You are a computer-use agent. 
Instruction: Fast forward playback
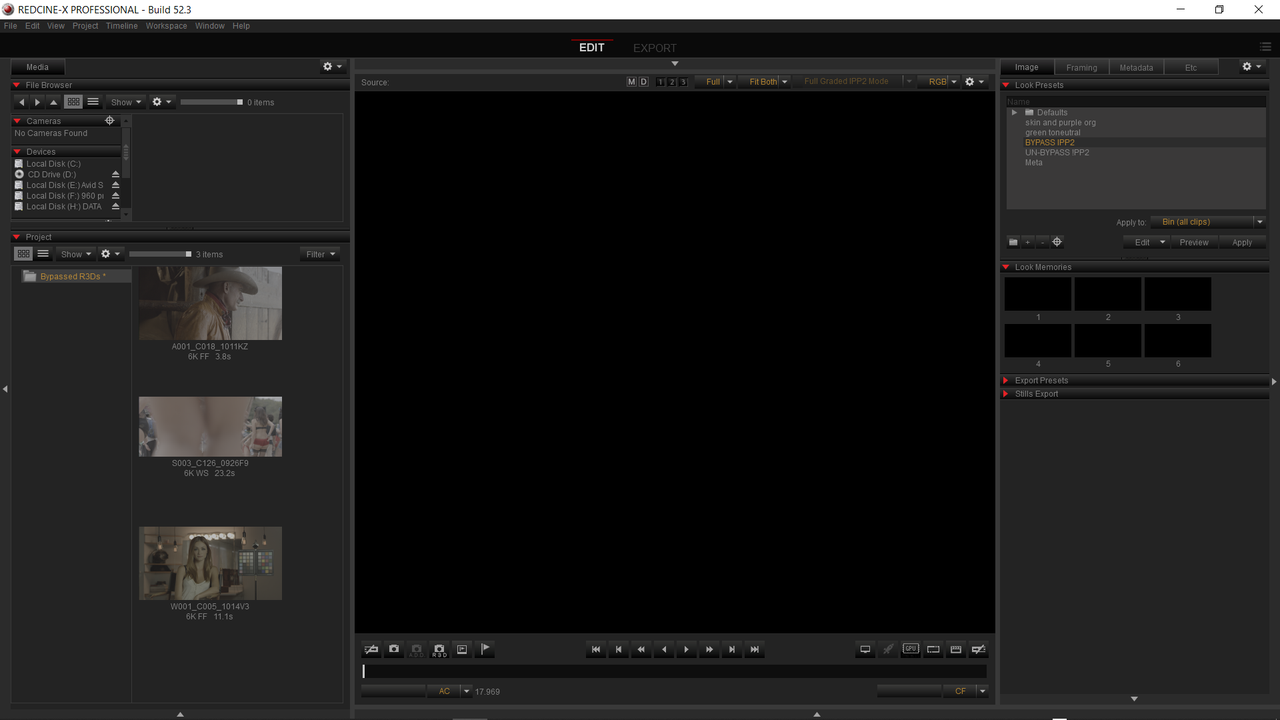tap(709, 649)
